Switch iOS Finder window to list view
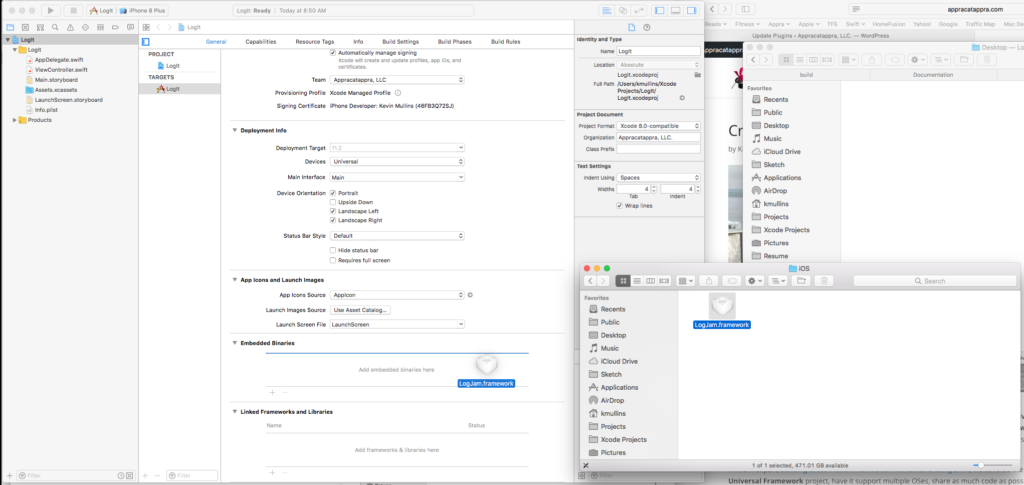This screenshot has height=485, width=1024. 636,281
